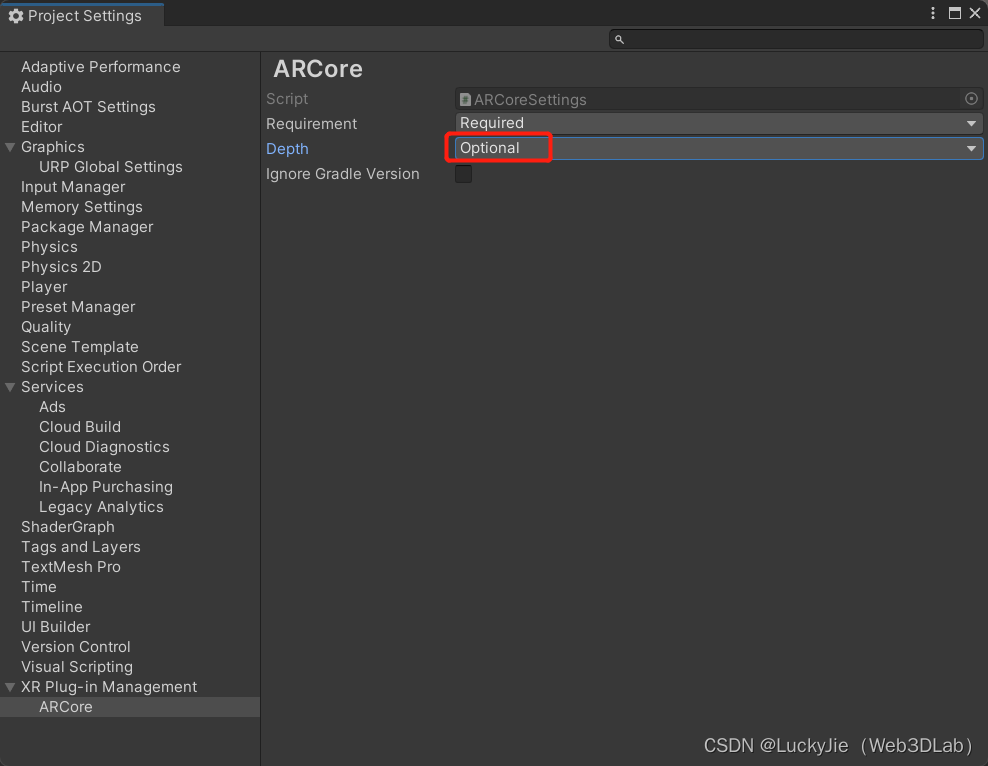
Task: Select Burst AOT Settings
Action: [88, 107]
